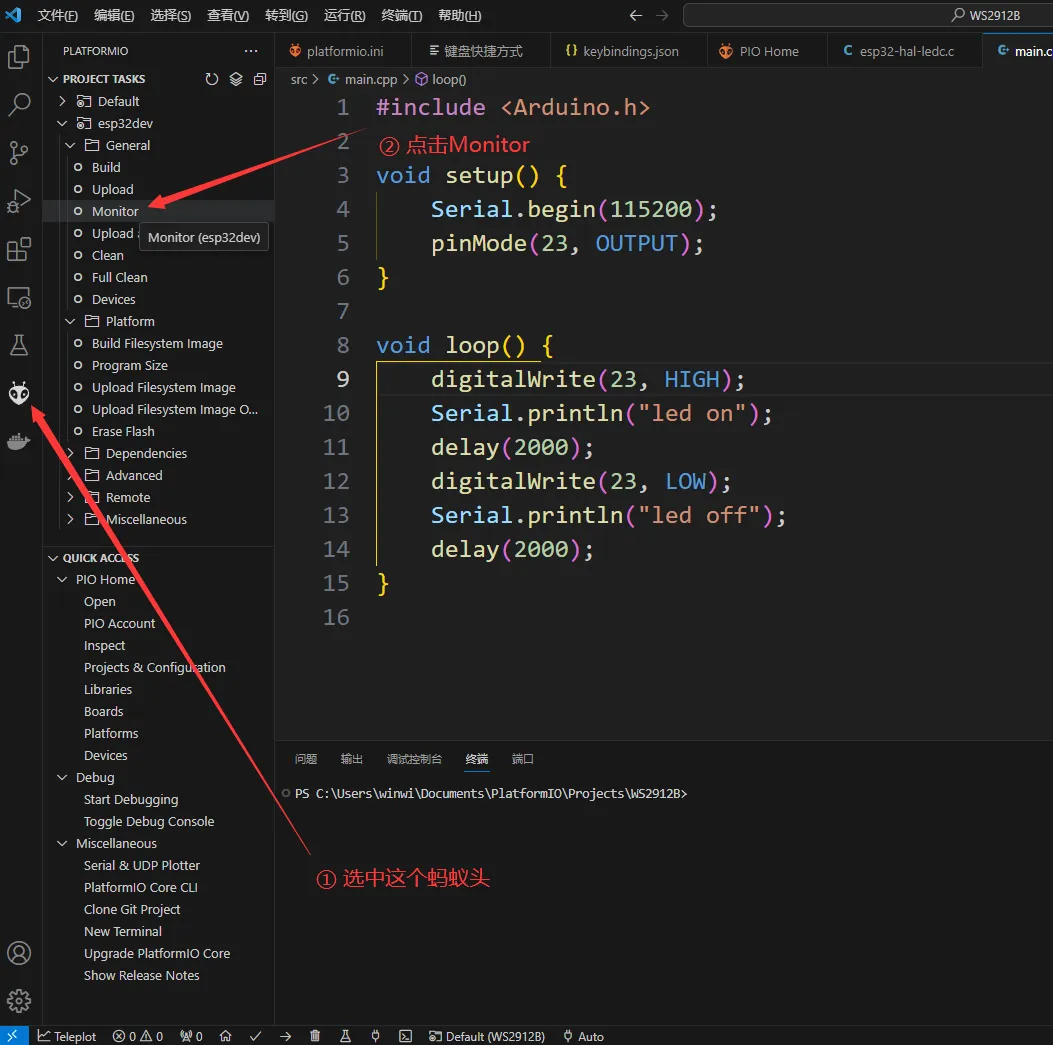The image size is (1053, 1045).
Task: Click Libraries in Quick Access
Action: [x=107, y=689]
